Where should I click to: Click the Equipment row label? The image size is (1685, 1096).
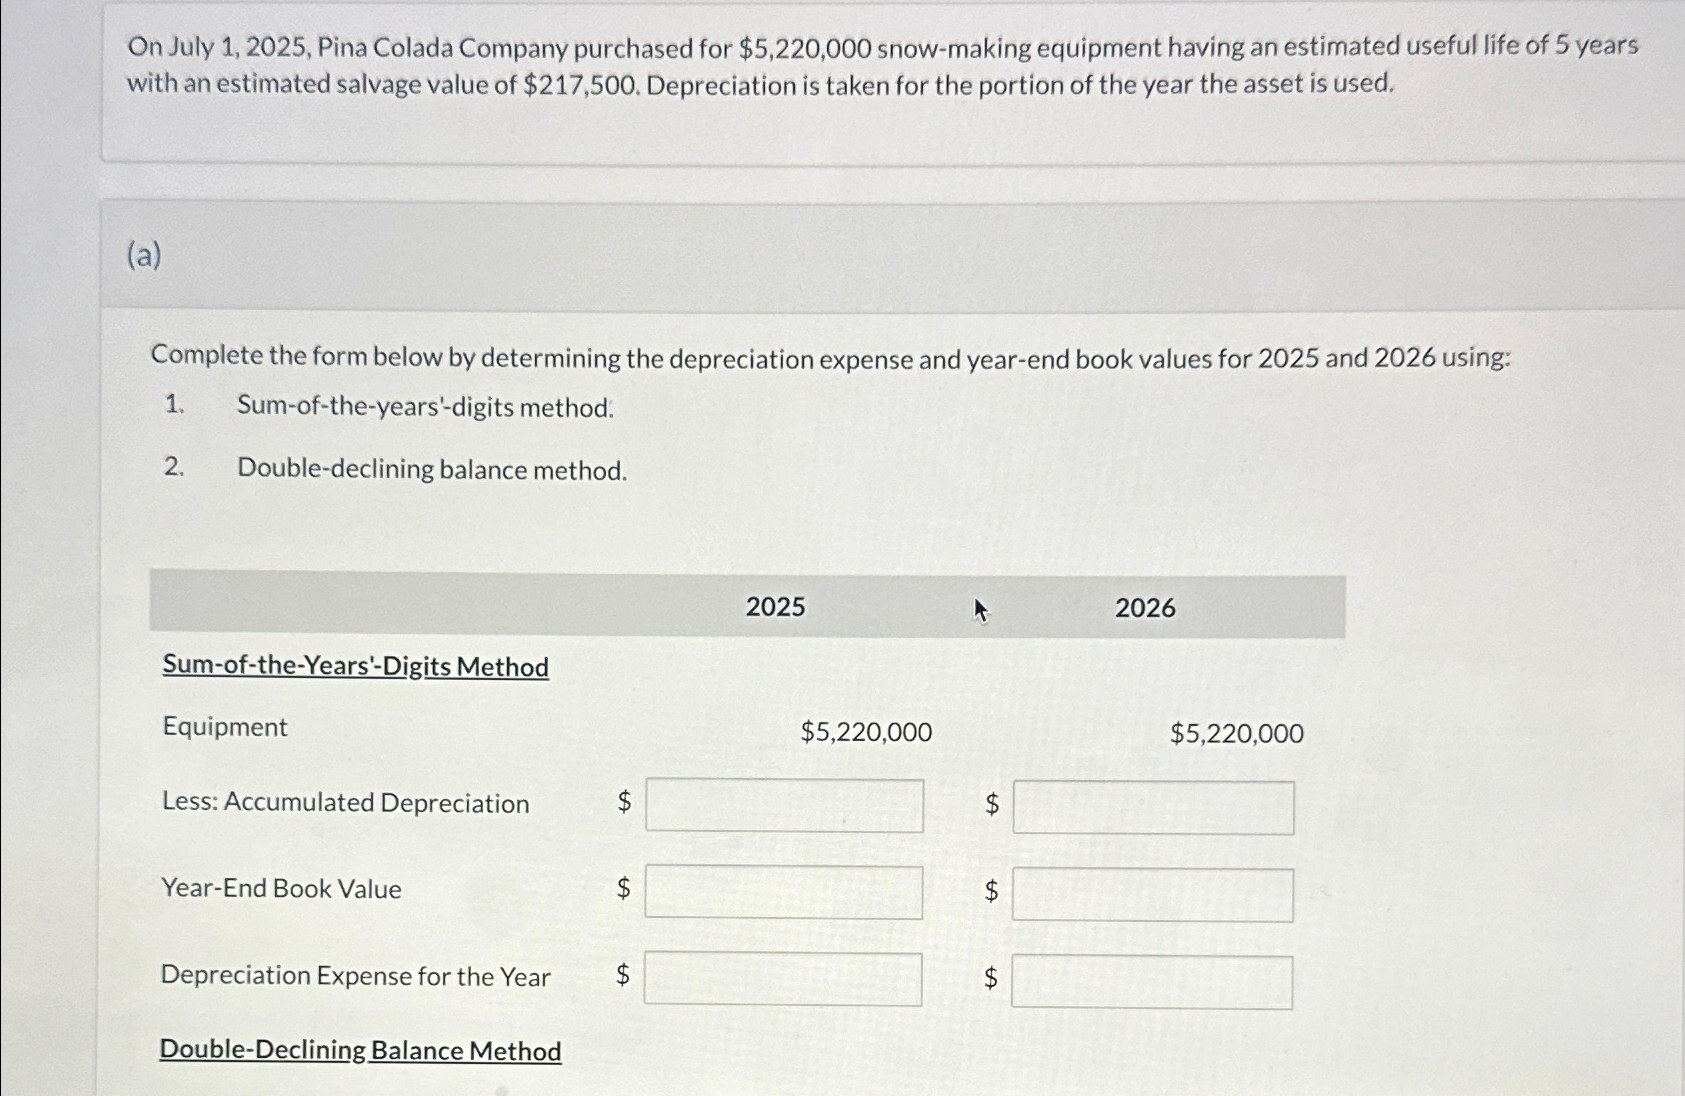[225, 727]
